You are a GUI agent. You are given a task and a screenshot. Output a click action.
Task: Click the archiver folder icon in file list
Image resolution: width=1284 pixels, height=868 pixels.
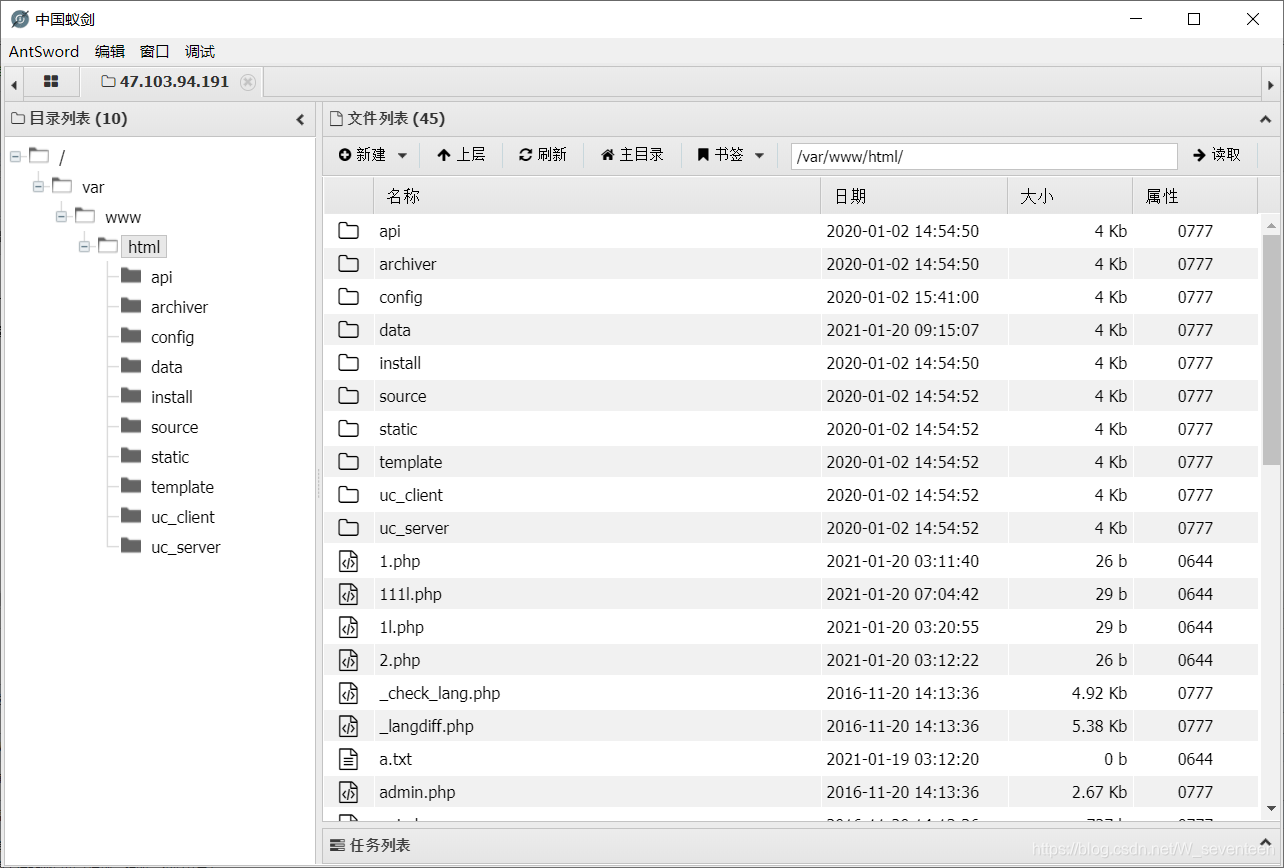[x=348, y=264]
